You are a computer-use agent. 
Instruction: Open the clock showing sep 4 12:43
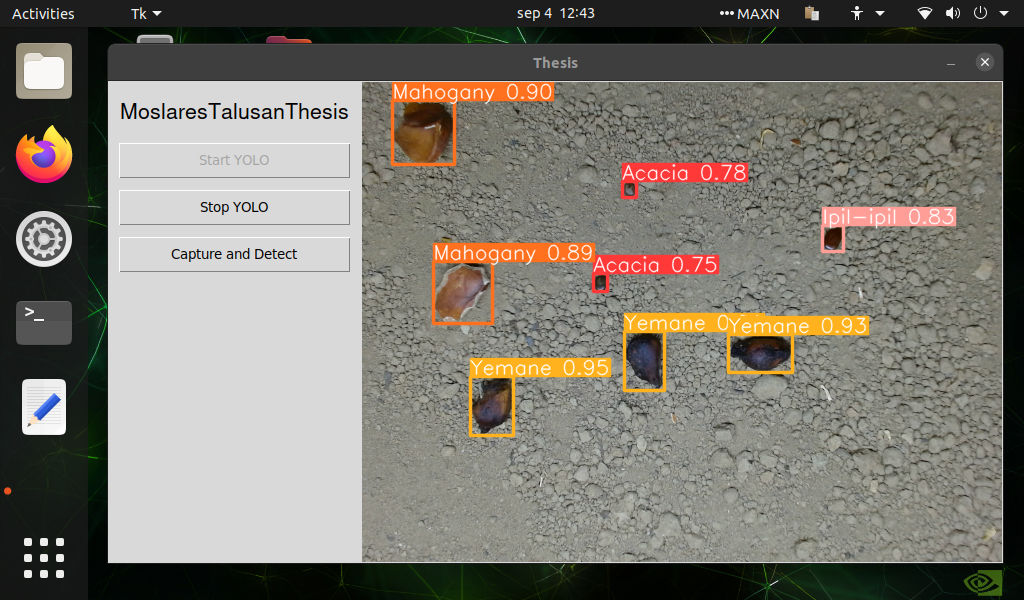tap(556, 14)
